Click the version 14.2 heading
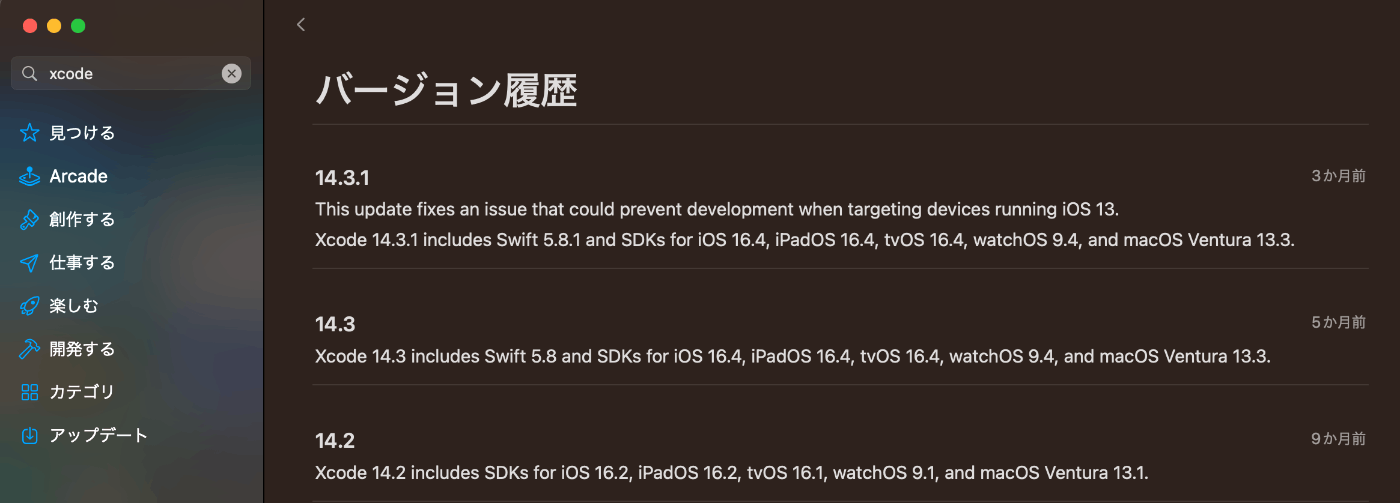1400x503 pixels. pos(335,441)
